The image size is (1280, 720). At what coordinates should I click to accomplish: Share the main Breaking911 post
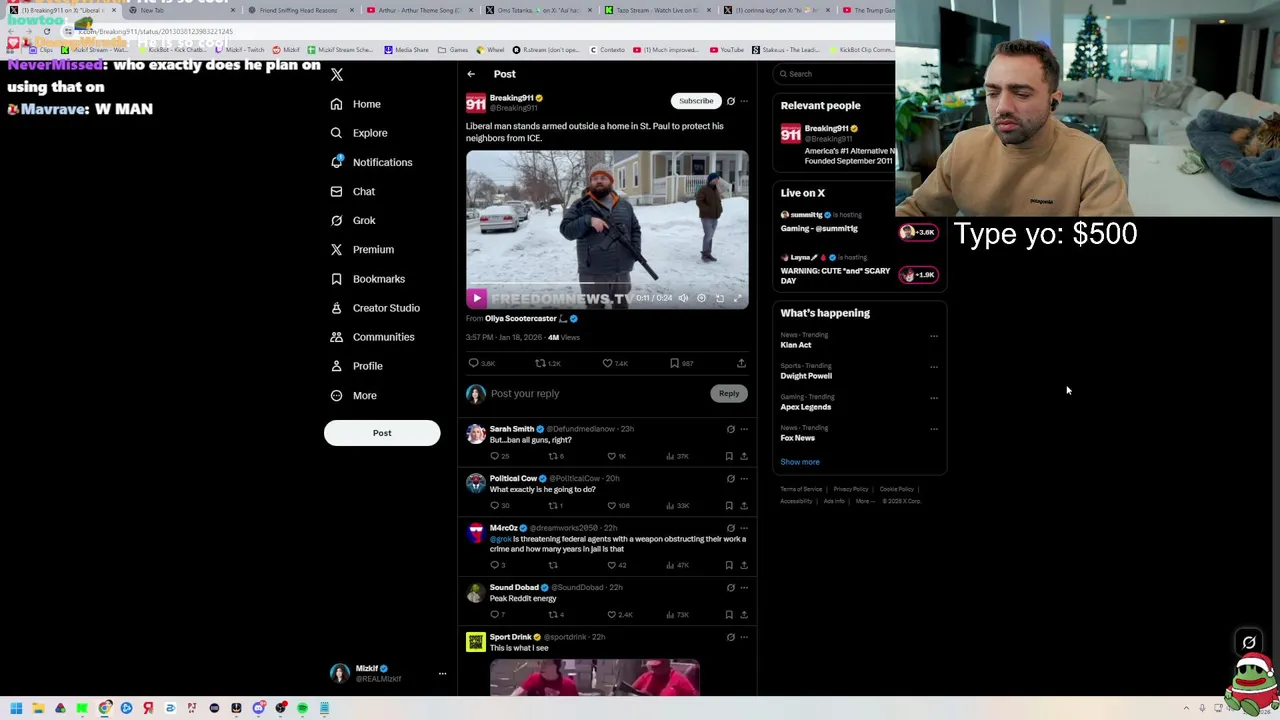click(x=741, y=364)
